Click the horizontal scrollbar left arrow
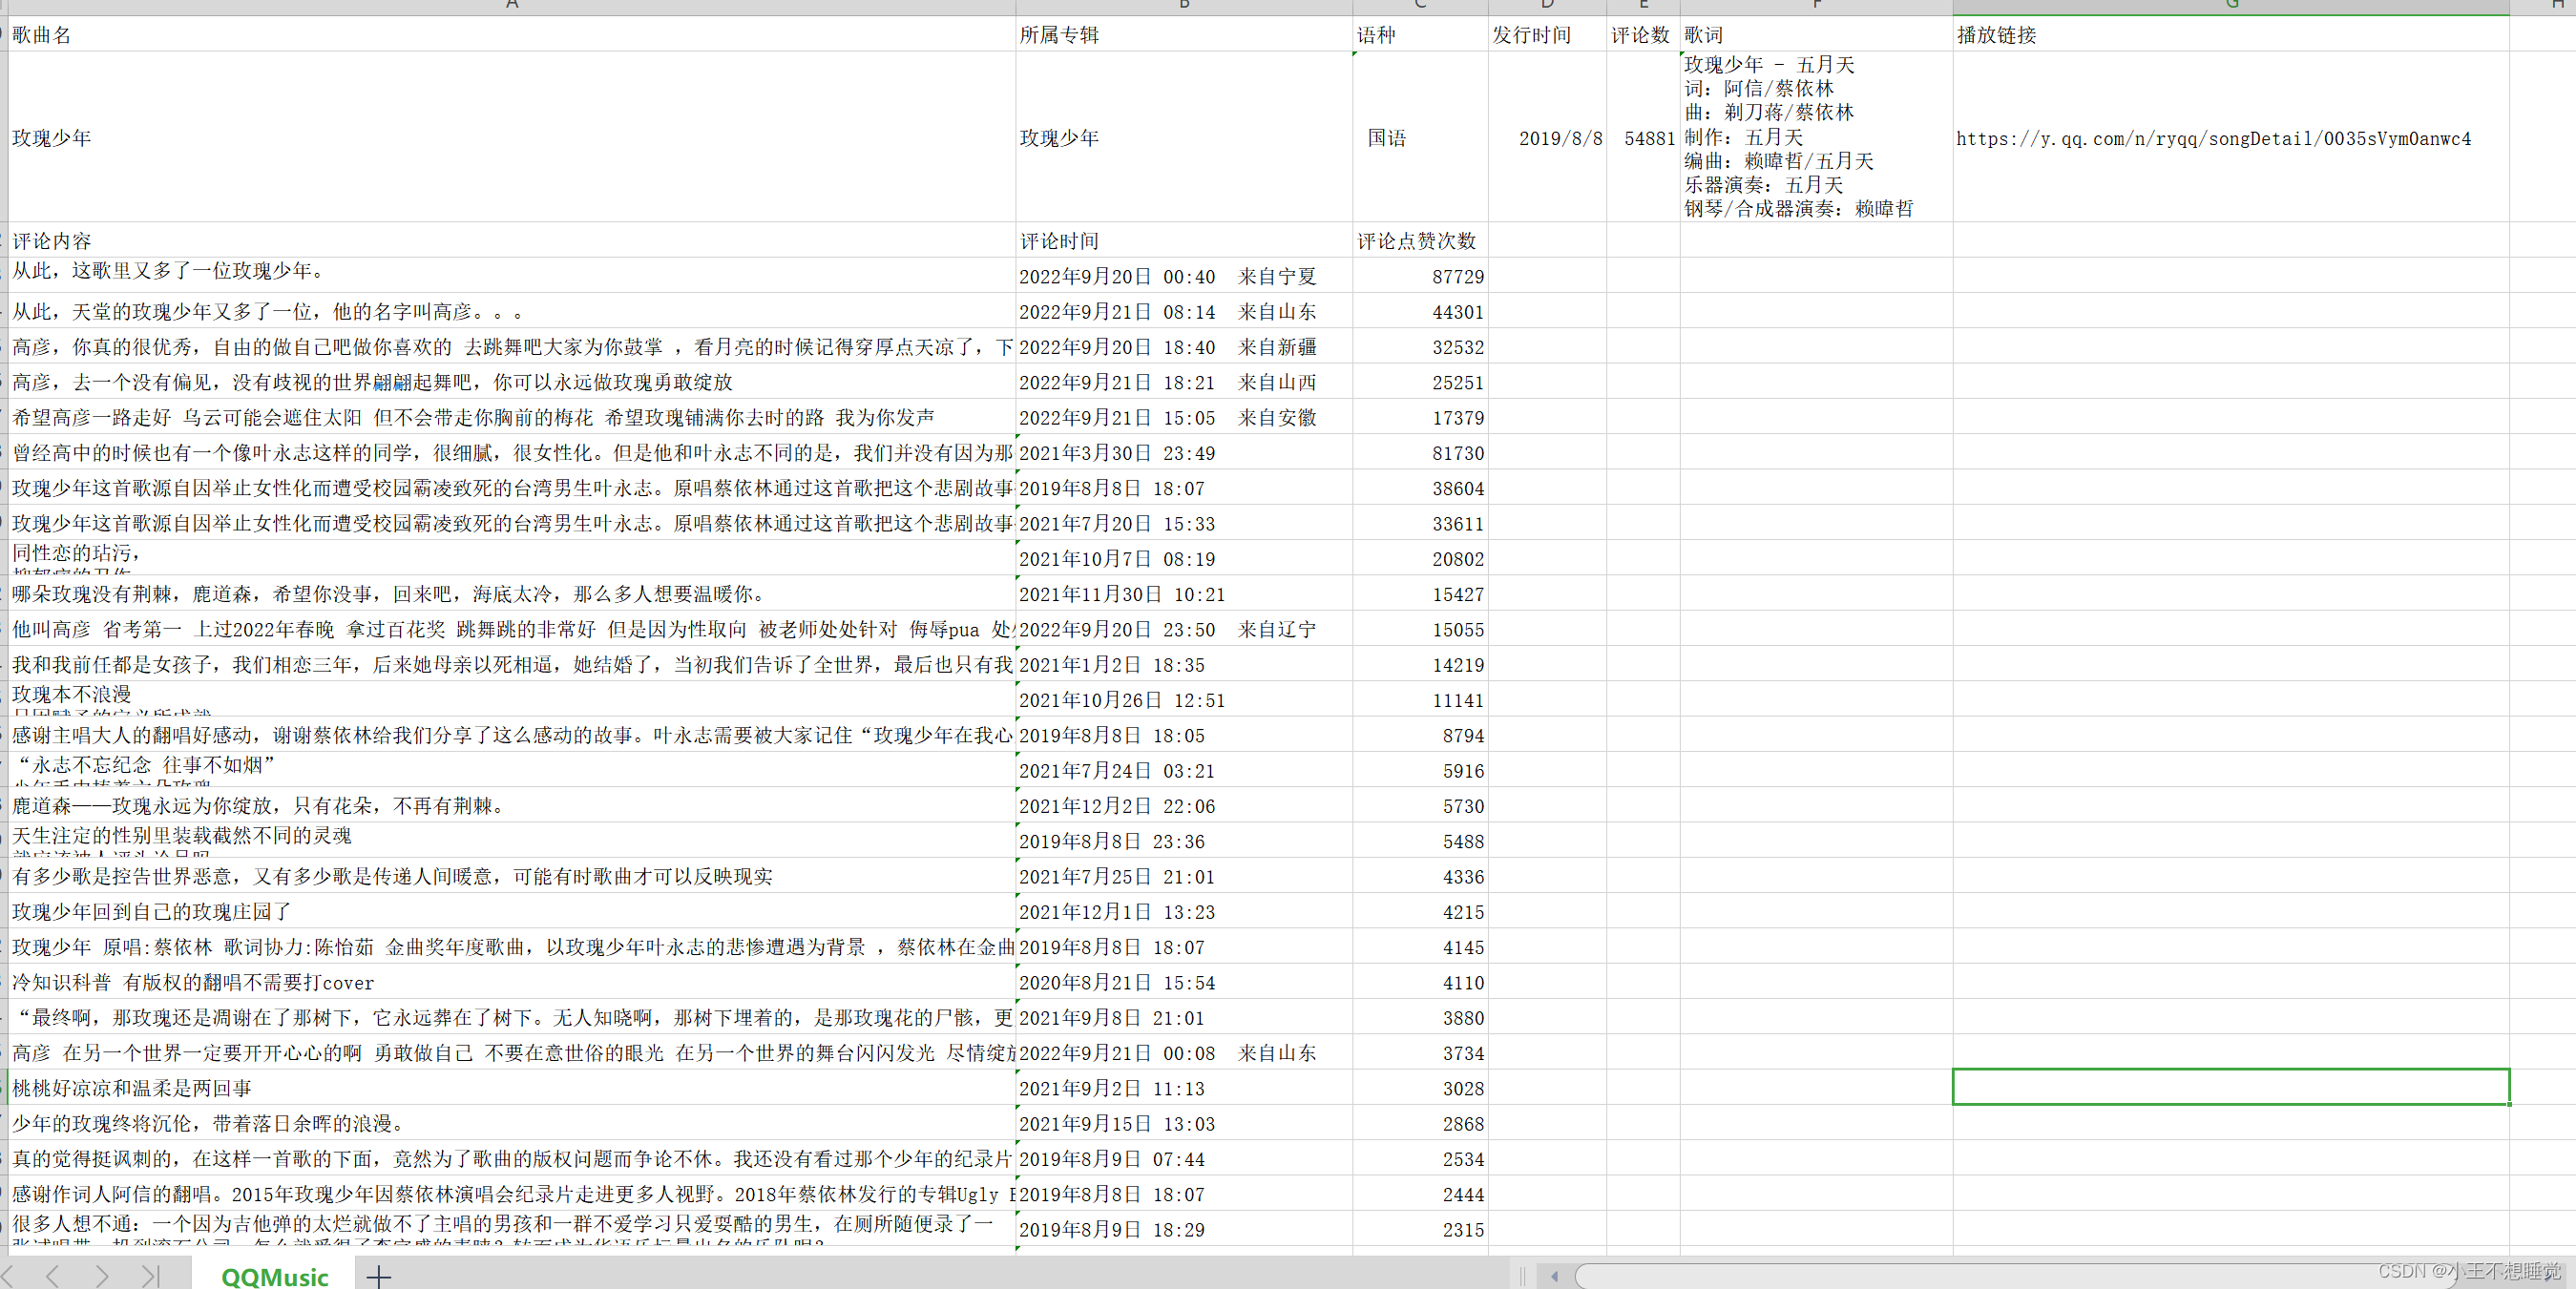The width and height of the screenshot is (2576, 1289). [1554, 1276]
